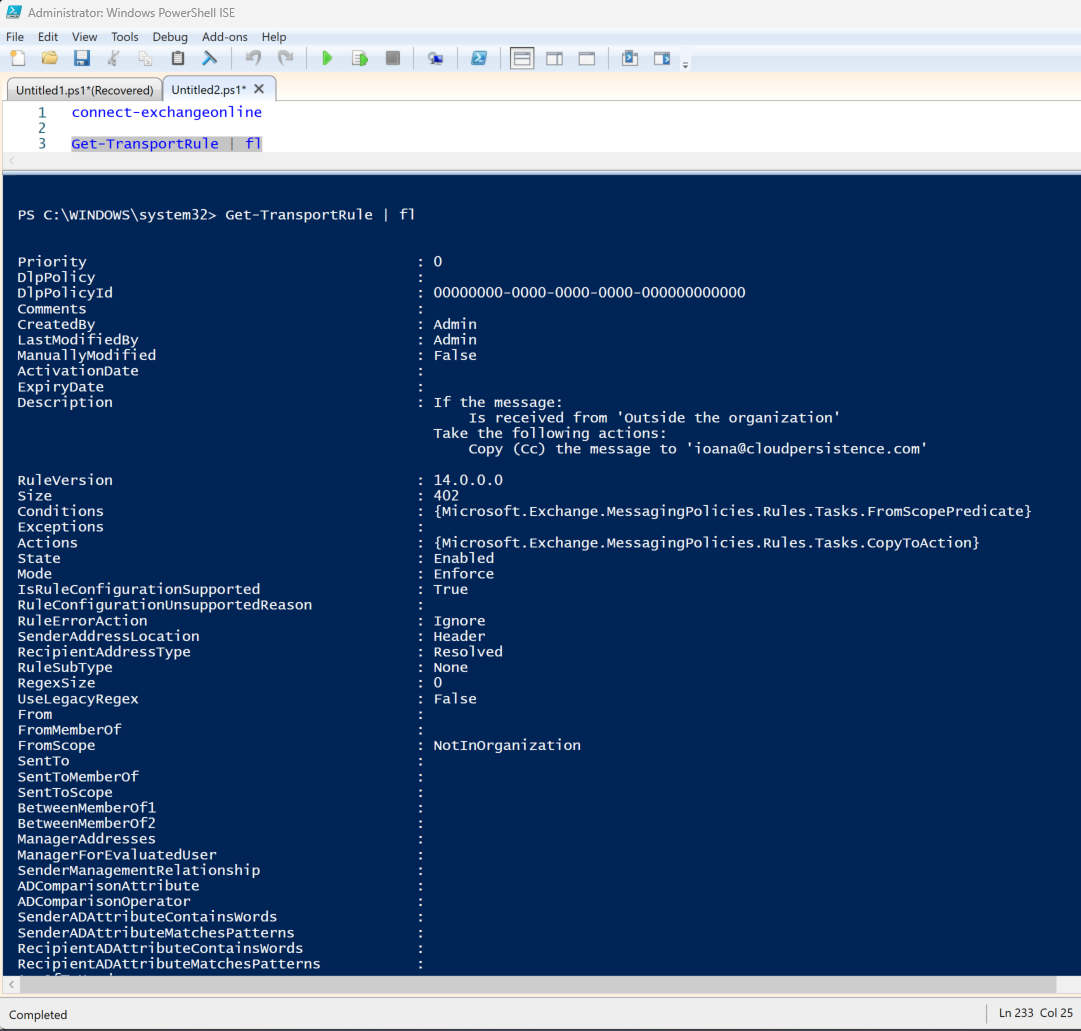Open the Tools menu
This screenshot has width=1081, height=1031.
pos(125,37)
